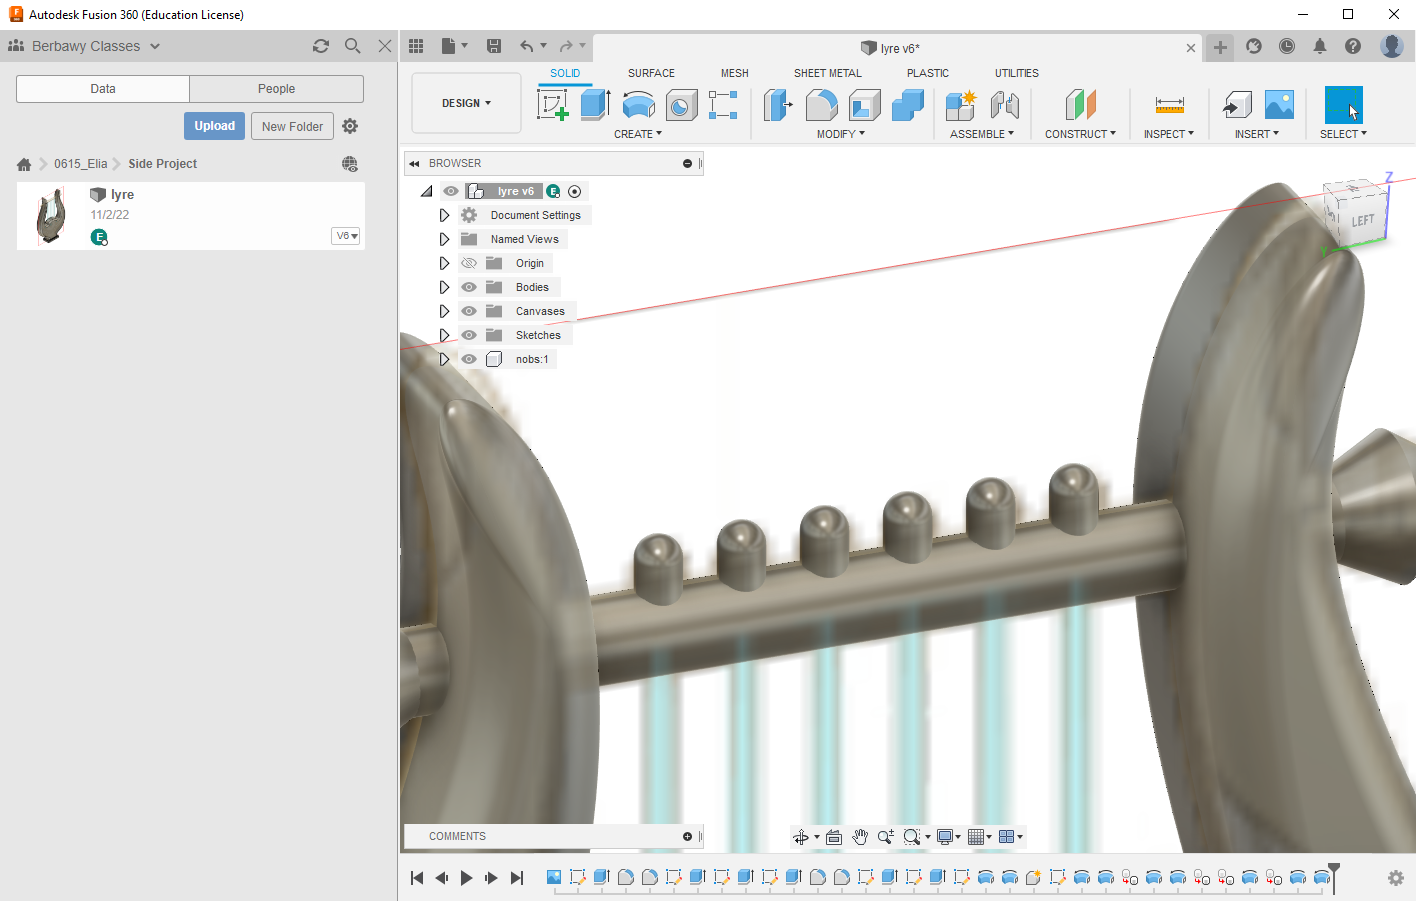Create a New Component from Assemble
The height and width of the screenshot is (901, 1416).
pyautogui.click(x=961, y=105)
